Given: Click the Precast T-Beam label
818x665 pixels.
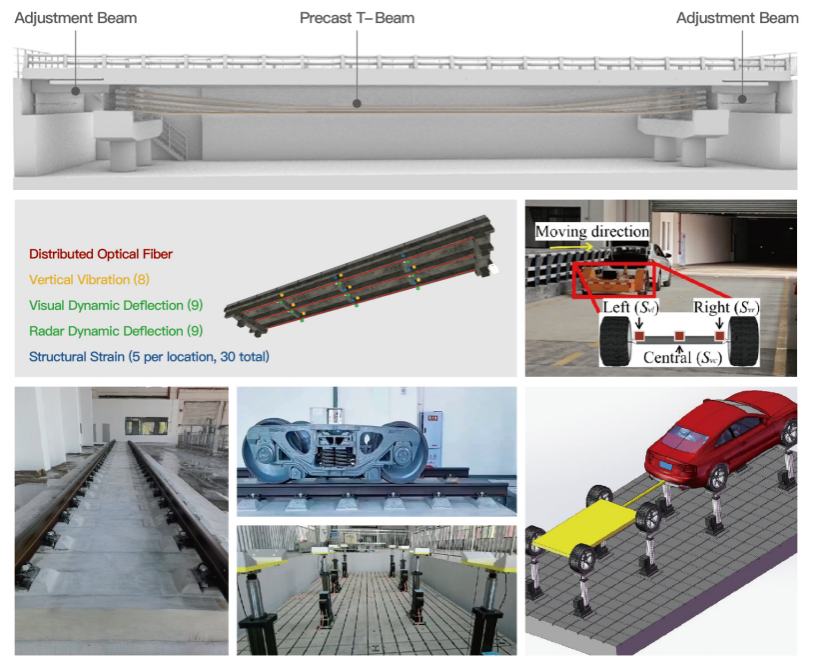Looking at the screenshot, I should tap(357, 18).
